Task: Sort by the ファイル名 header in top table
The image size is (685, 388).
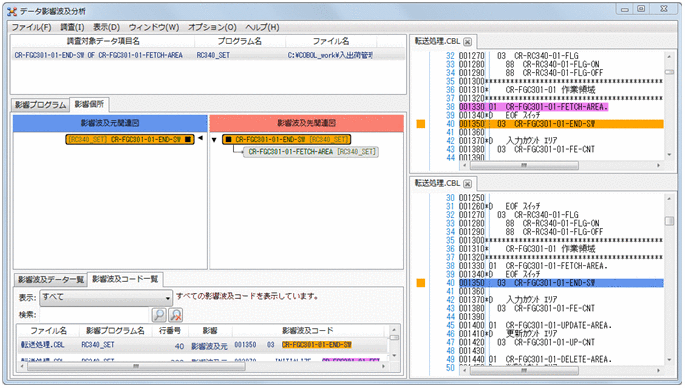Action: tap(331, 41)
